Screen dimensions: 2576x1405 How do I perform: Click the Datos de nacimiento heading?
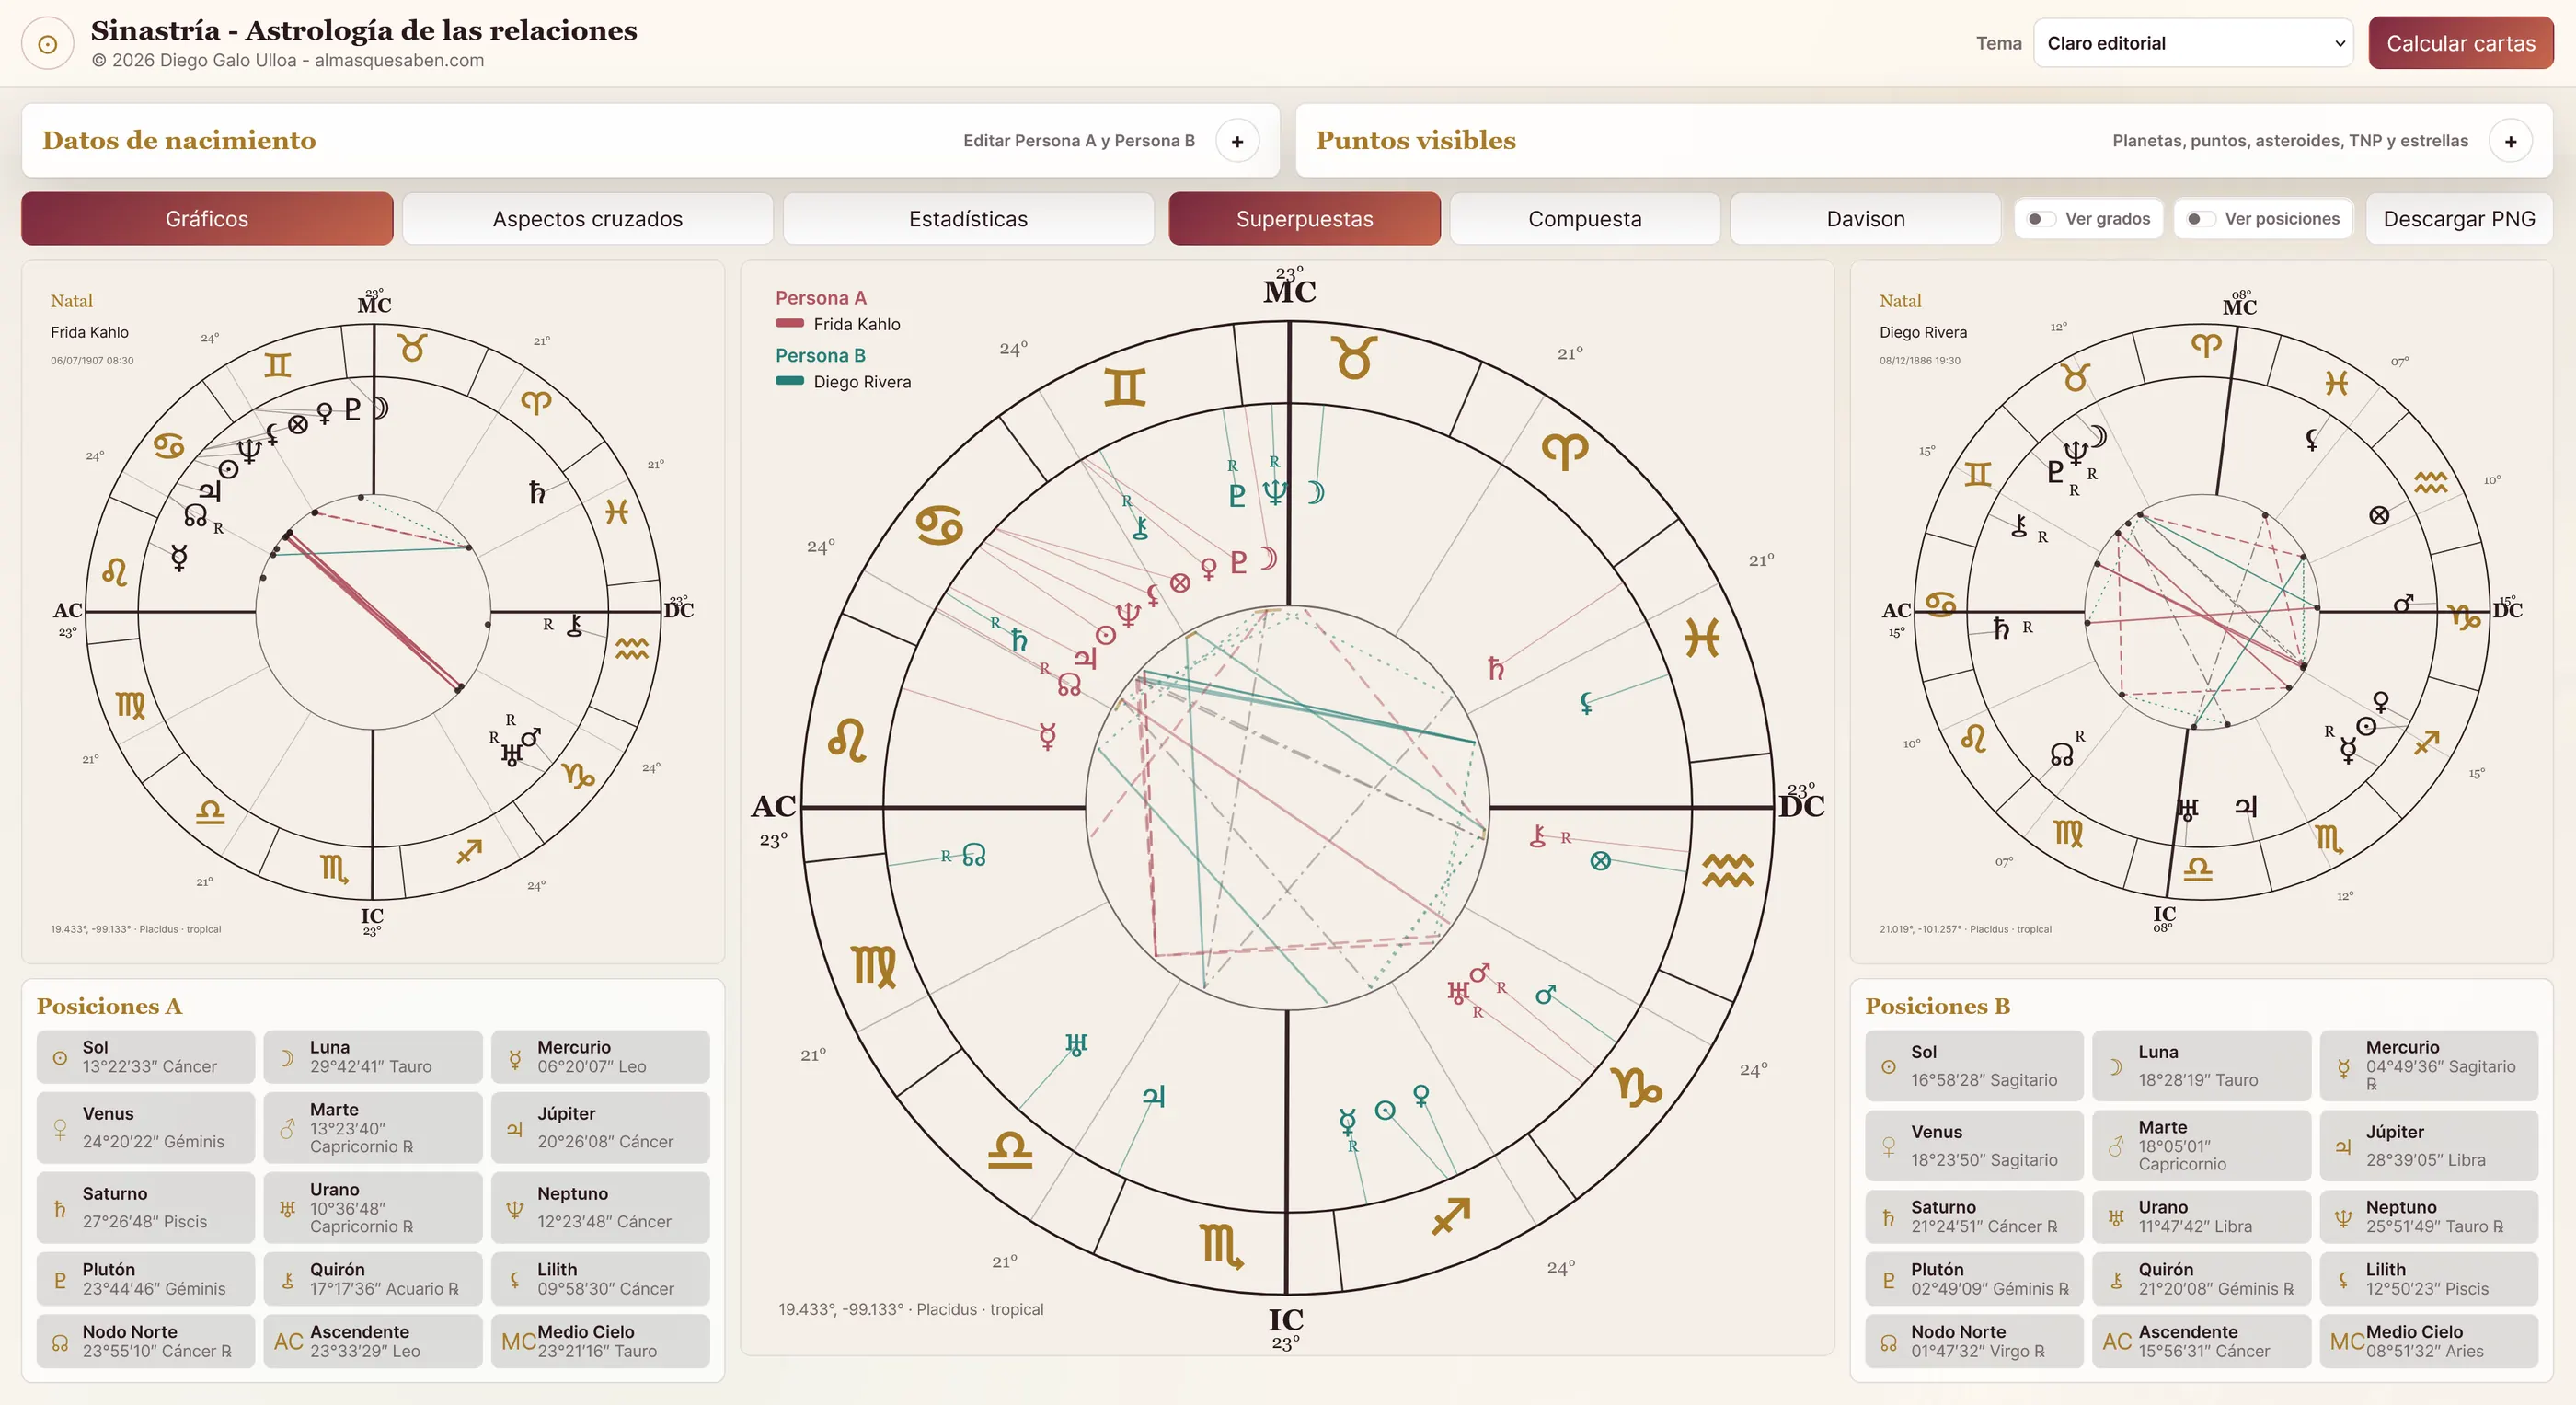[x=179, y=141]
